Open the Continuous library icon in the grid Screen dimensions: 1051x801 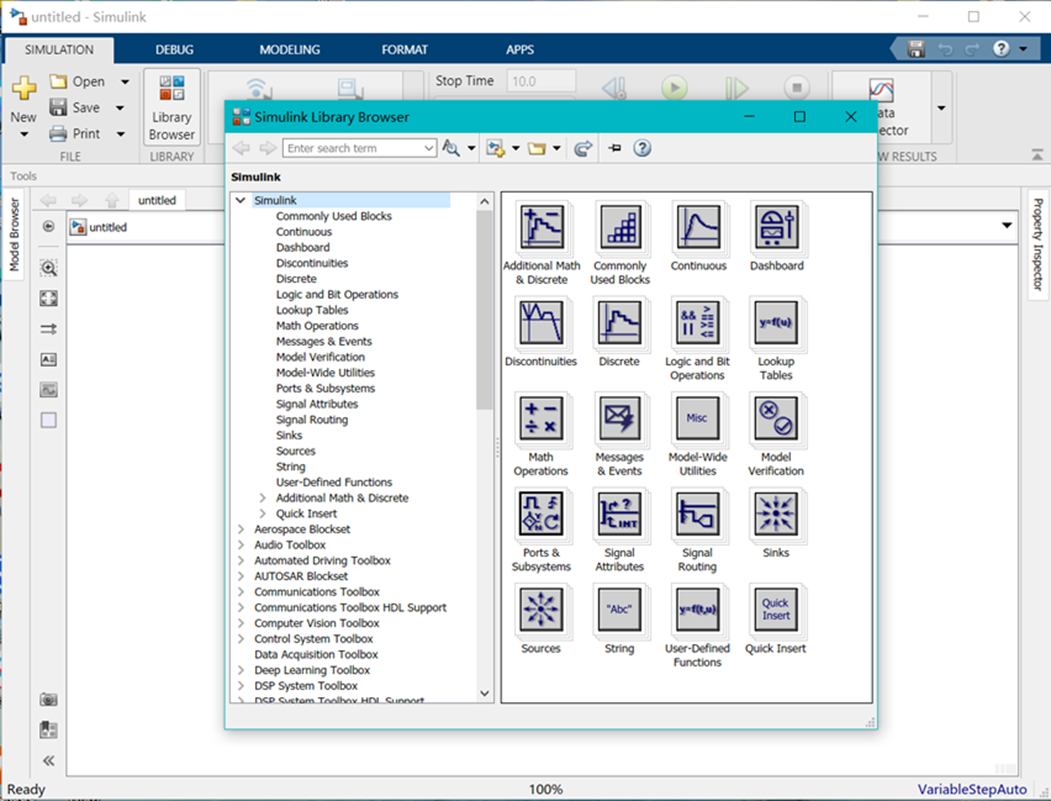[698, 228]
